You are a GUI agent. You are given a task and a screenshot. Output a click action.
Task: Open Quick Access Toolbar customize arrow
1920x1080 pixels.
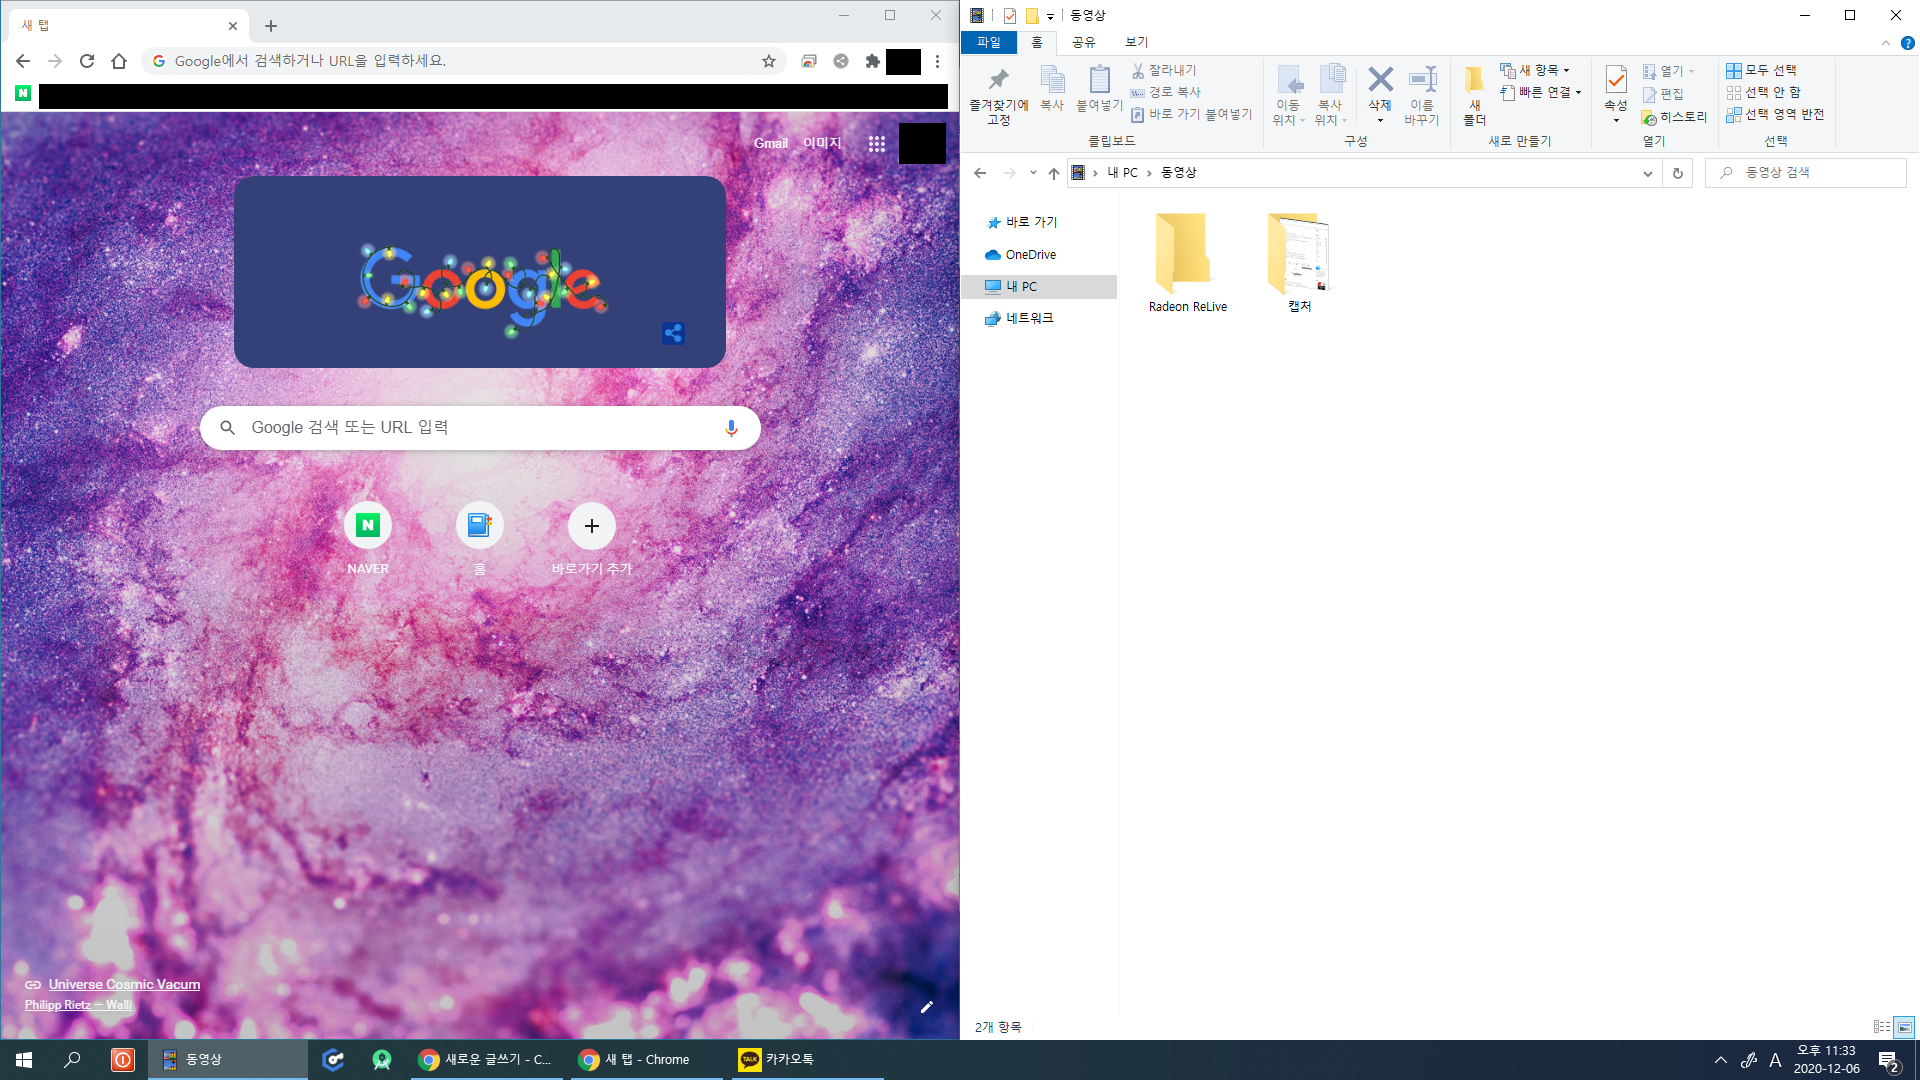coord(1050,16)
